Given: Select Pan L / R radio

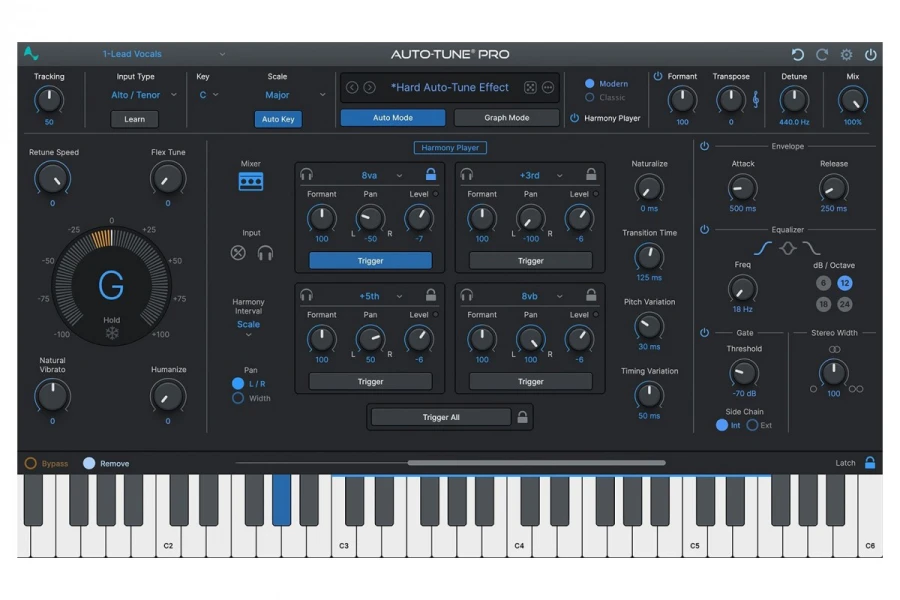Looking at the screenshot, I should coord(238,384).
